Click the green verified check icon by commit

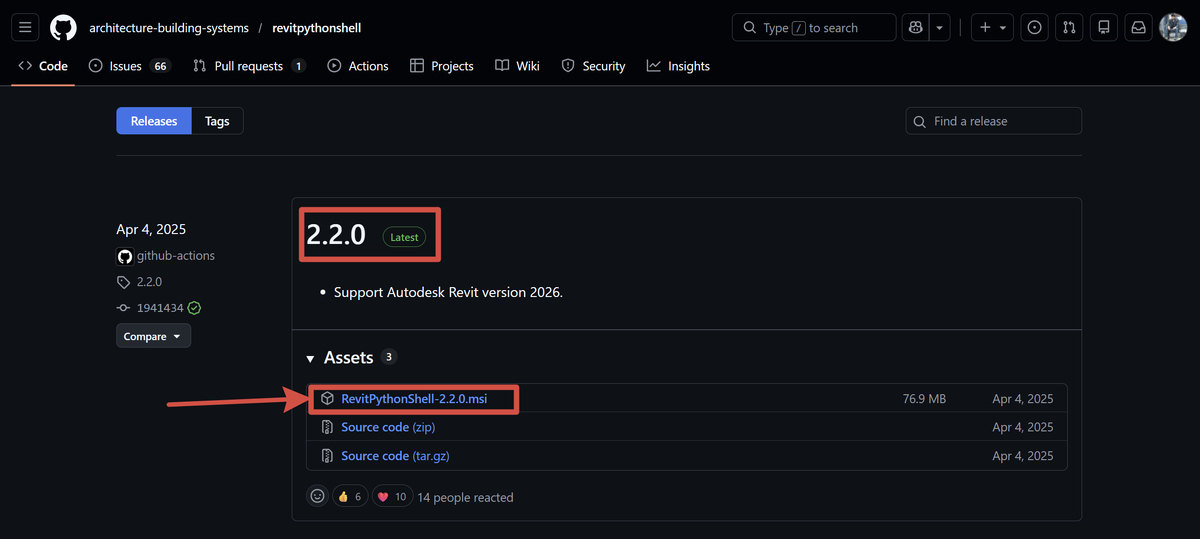194,308
